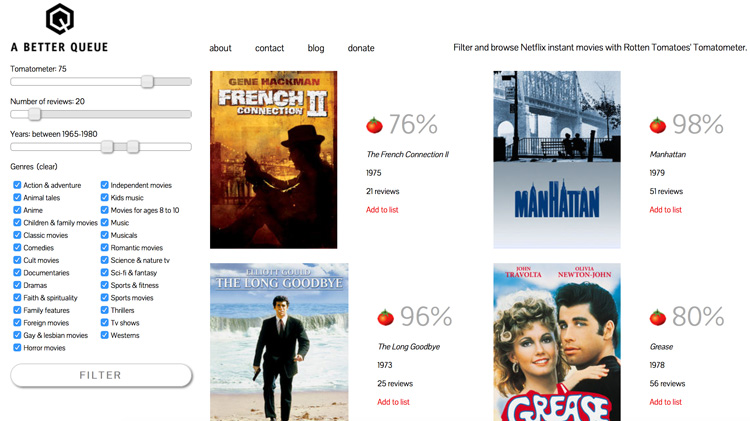Click the tomato icon beside 76%
750x421 pixels.
pos(375,125)
